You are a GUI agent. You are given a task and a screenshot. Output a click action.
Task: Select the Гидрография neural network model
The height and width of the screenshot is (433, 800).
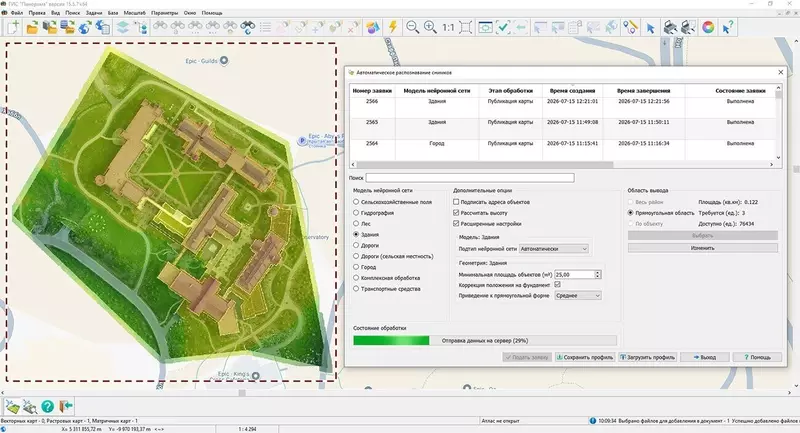(356, 213)
